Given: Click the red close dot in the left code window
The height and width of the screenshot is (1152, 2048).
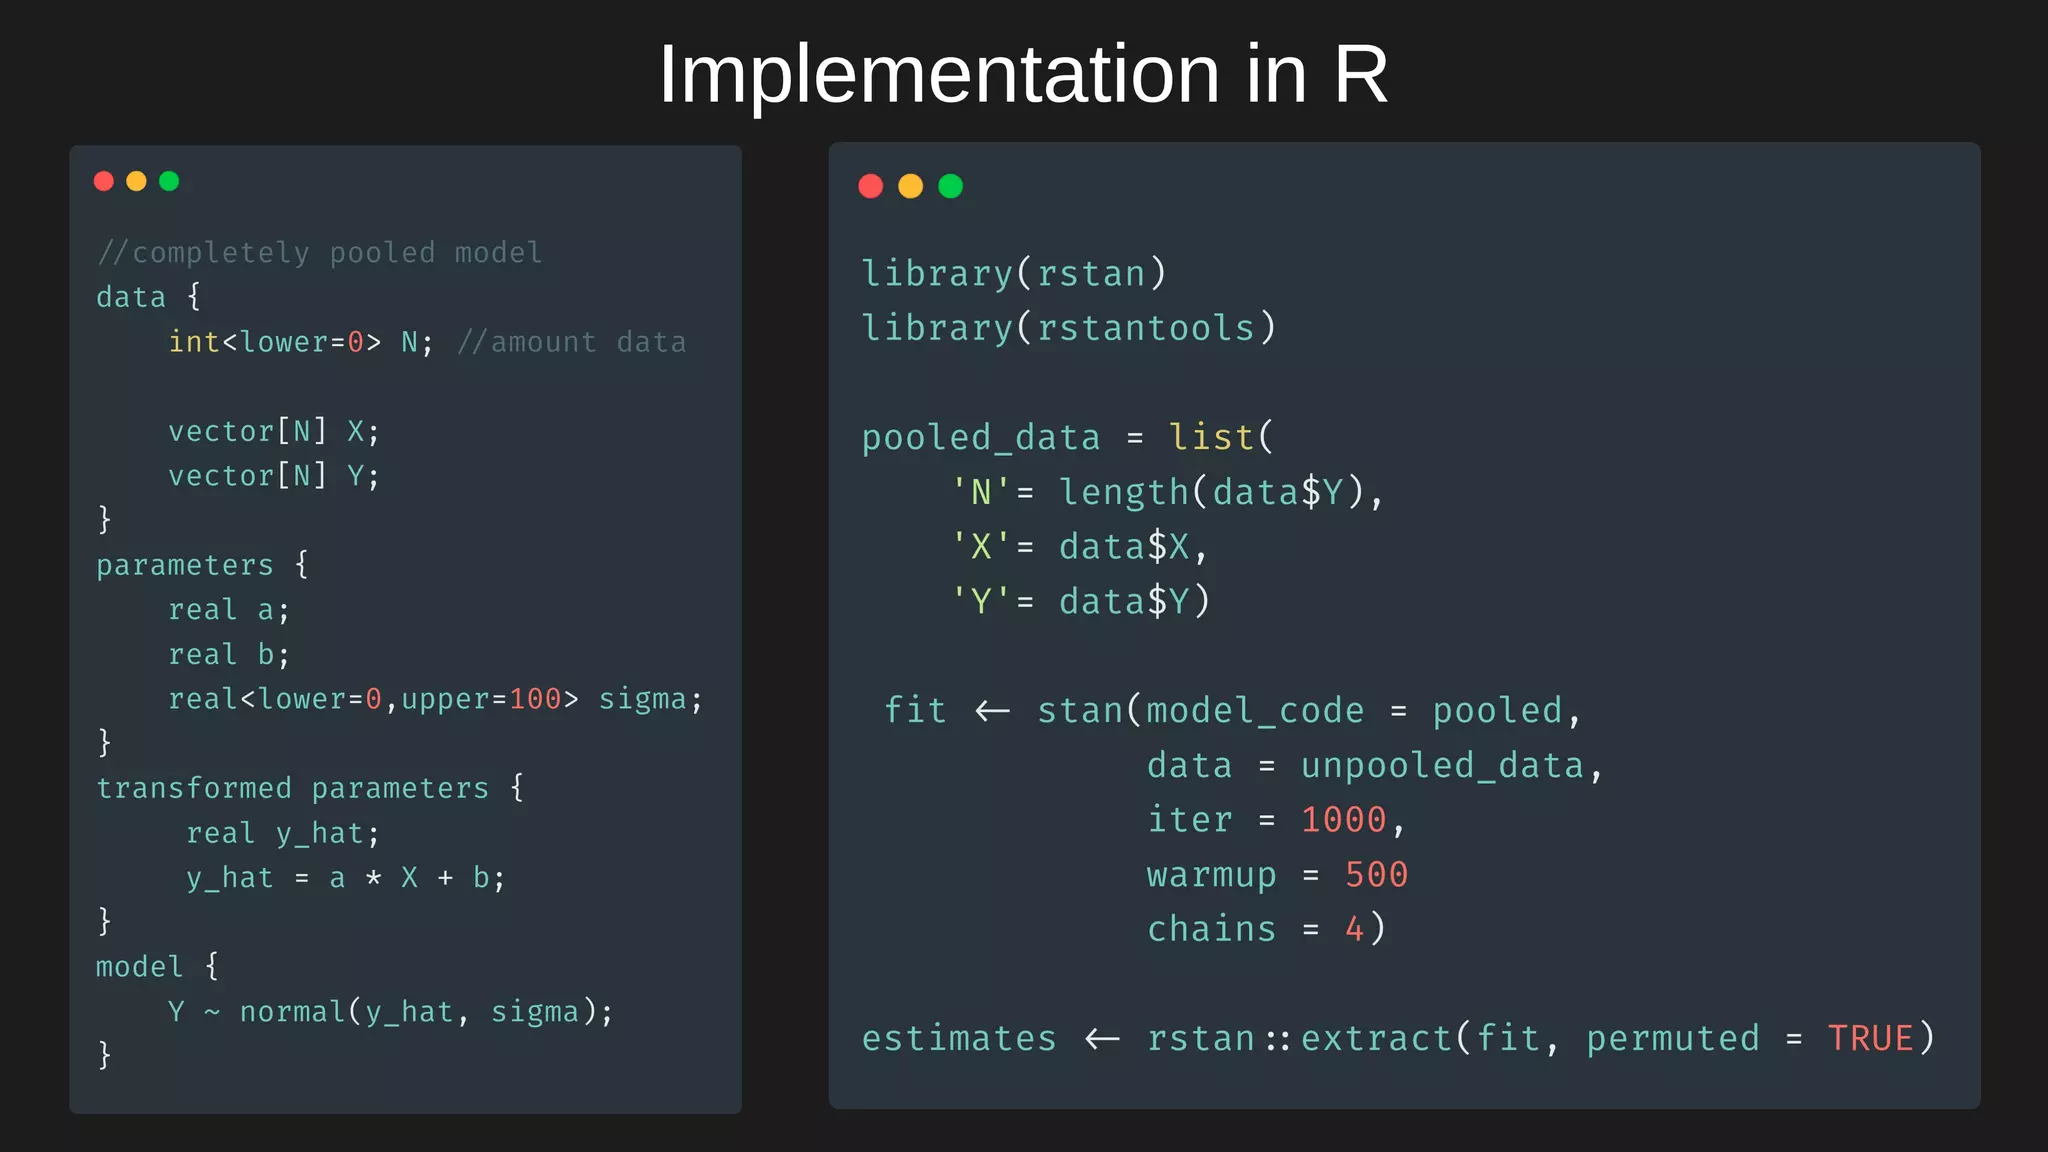Looking at the screenshot, I should click(104, 181).
